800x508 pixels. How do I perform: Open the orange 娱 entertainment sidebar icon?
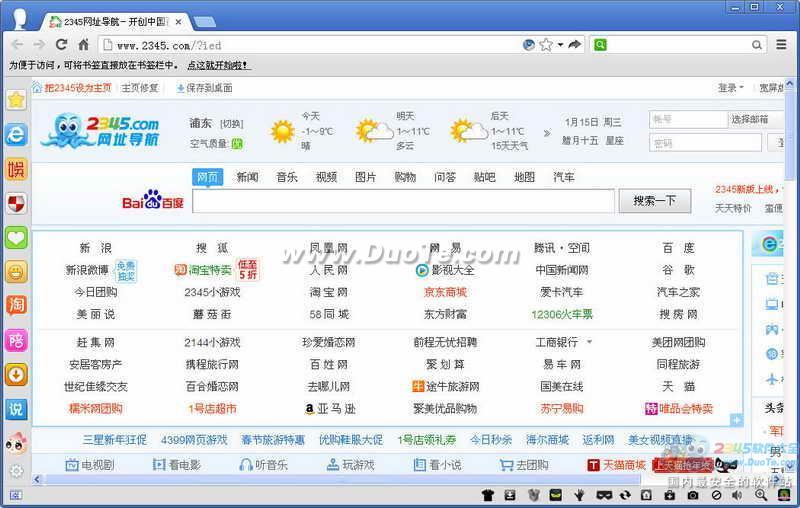16,169
